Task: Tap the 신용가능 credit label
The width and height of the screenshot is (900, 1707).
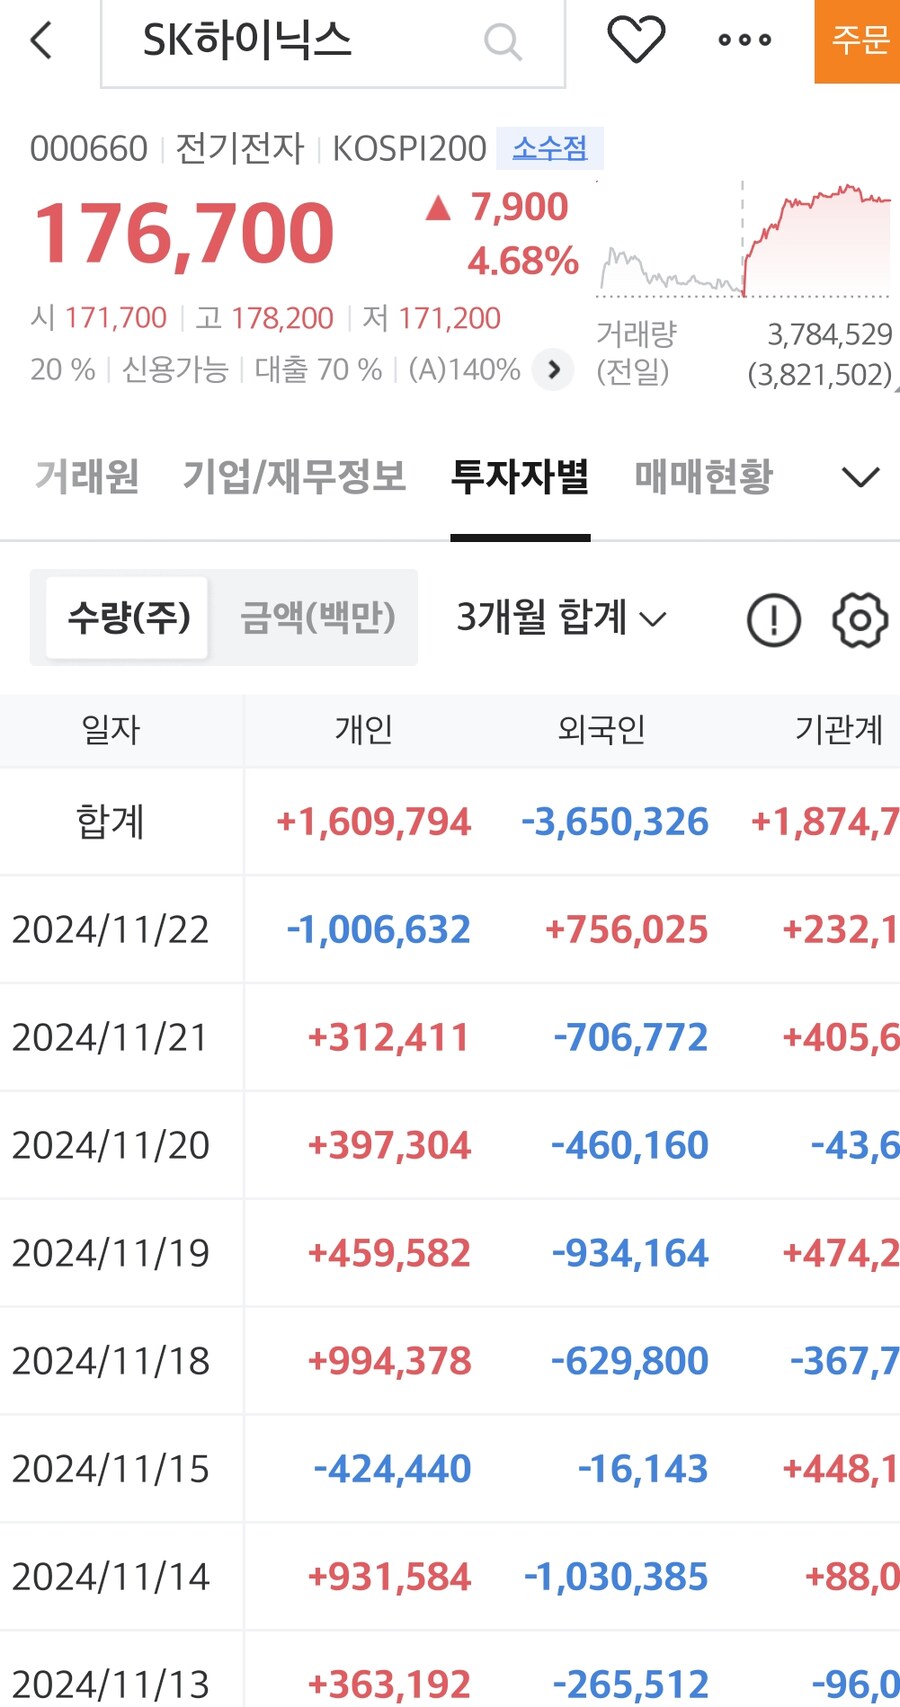Action: click(175, 370)
